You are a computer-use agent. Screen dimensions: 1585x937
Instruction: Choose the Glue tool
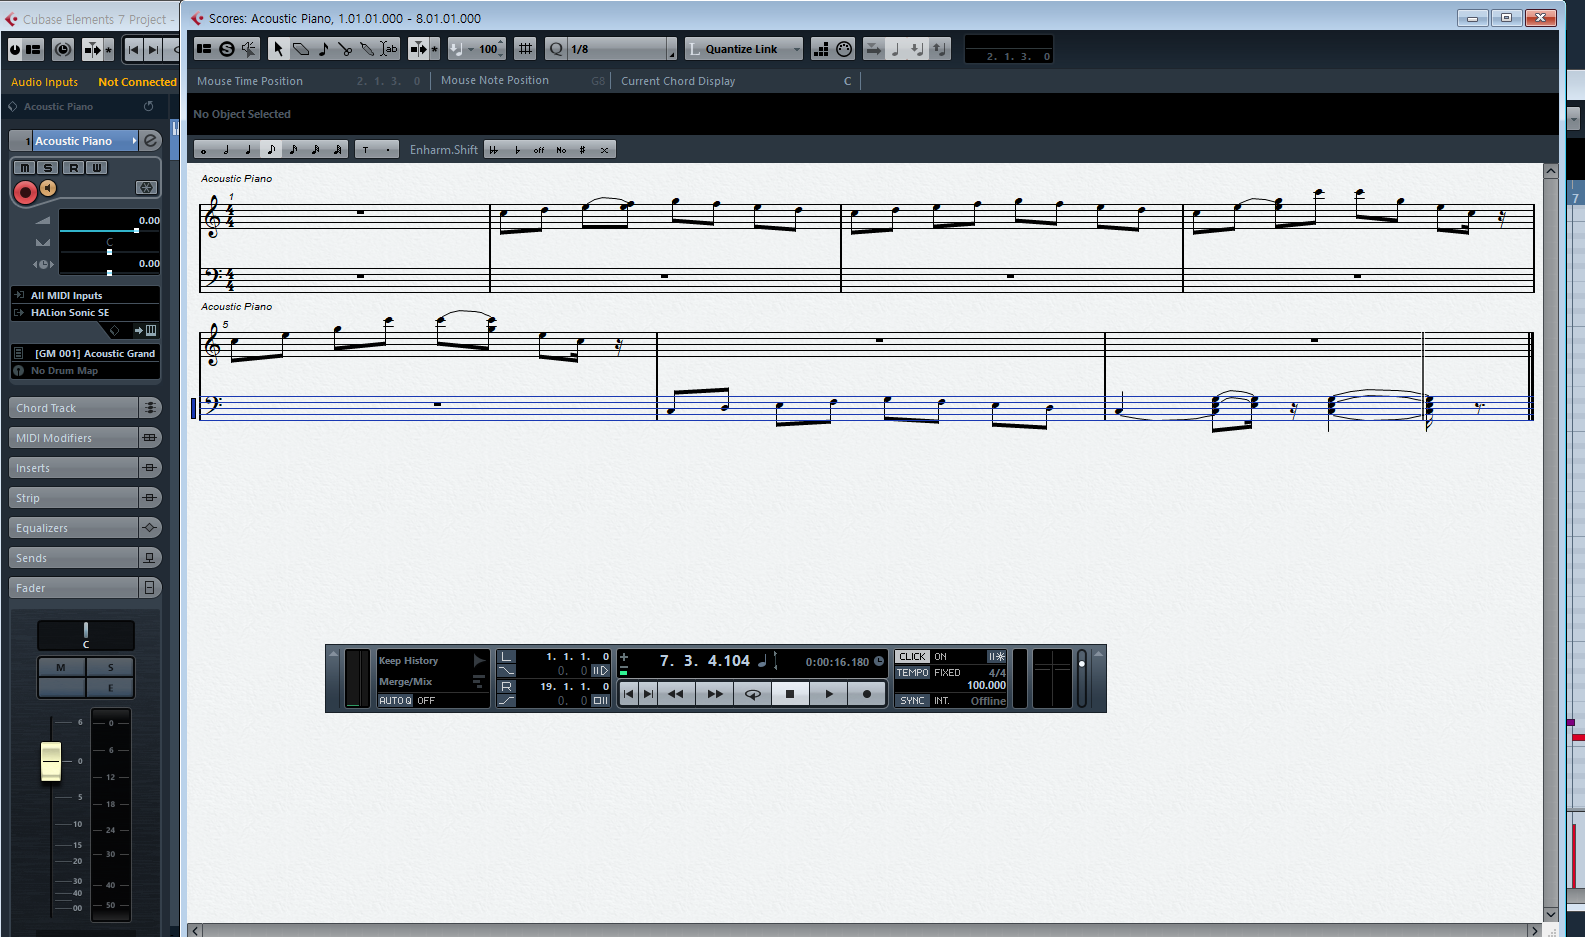point(367,49)
